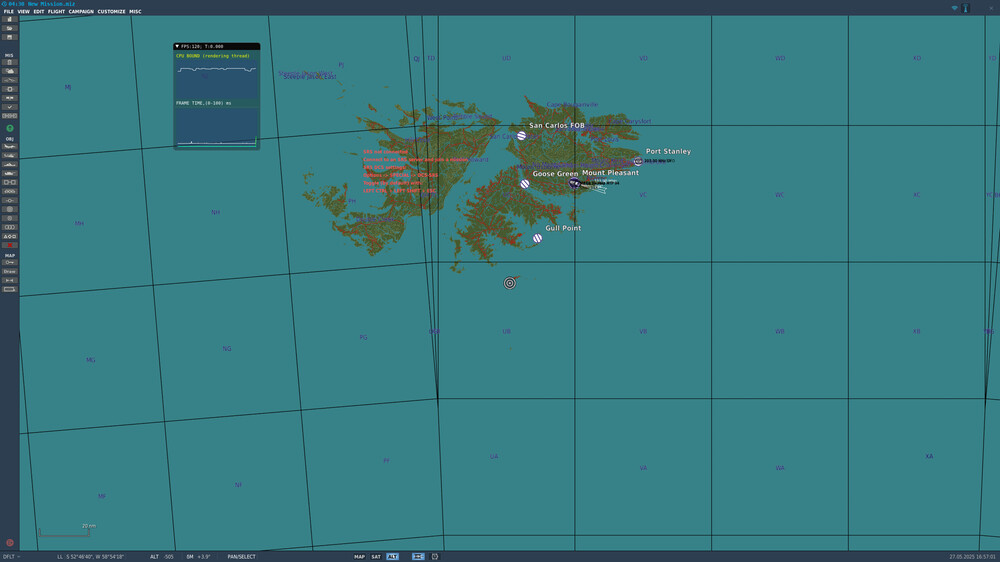Select the large circle trigger zone tool

(10, 209)
